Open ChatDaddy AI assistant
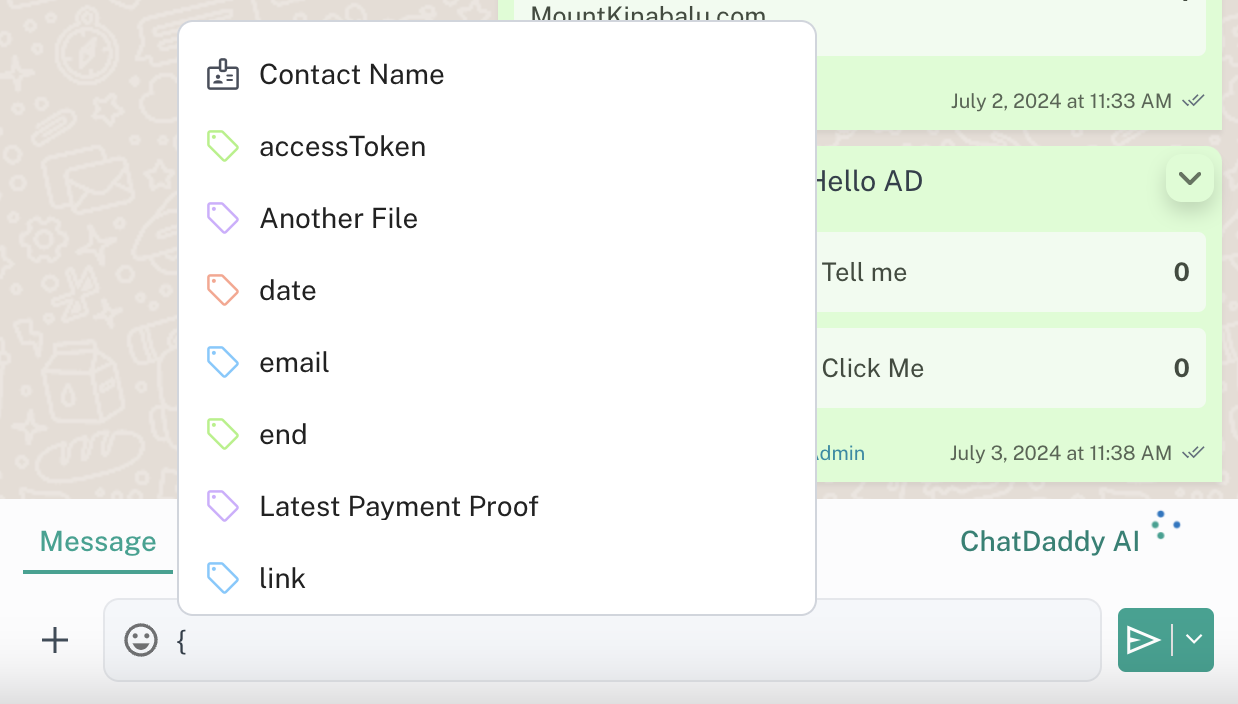1238x704 pixels. (1050, 541)
